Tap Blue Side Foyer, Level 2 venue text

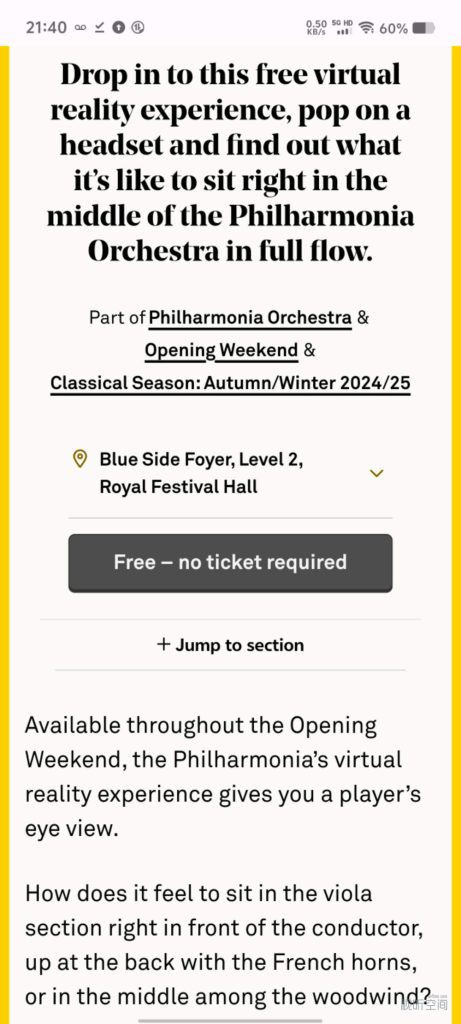coord(201,459)
